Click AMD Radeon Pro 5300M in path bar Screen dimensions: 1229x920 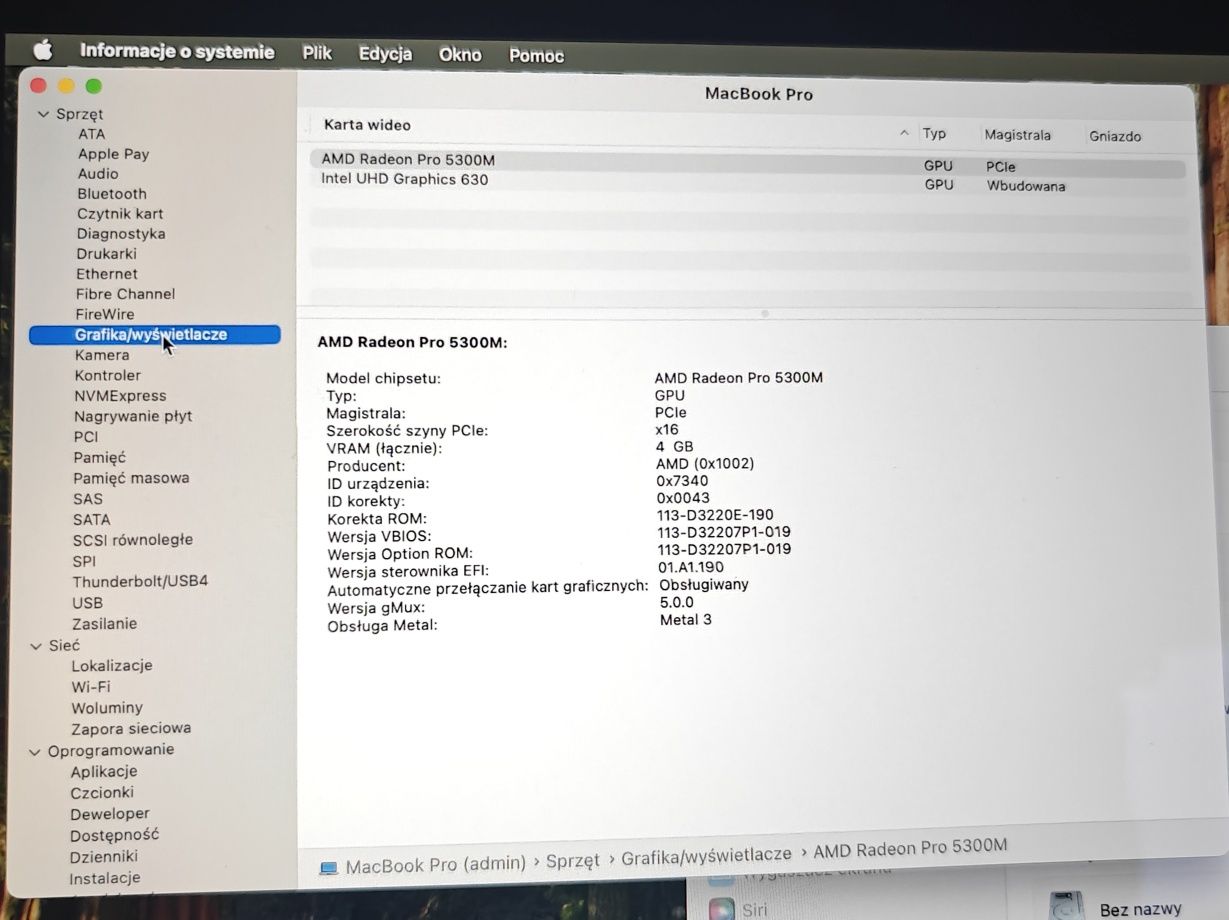tap(910, 849)
